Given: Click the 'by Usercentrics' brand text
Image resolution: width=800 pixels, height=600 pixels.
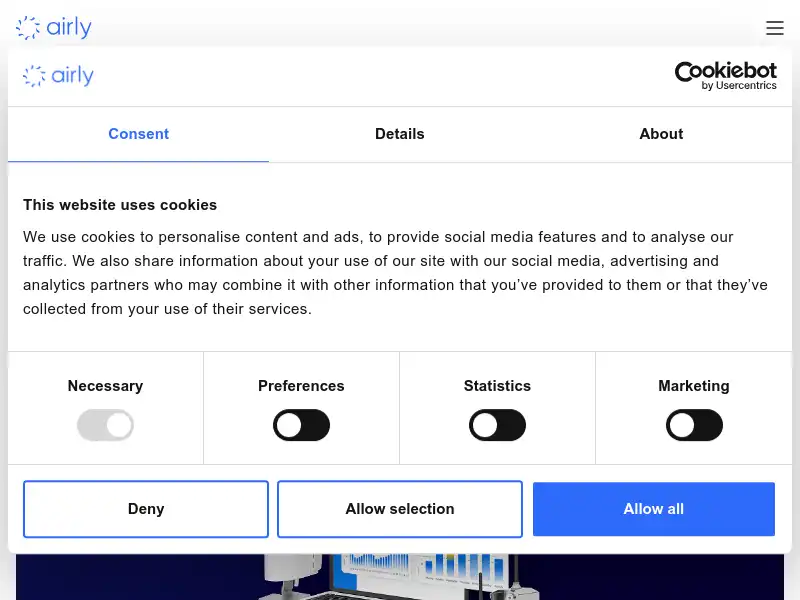Looking at the screenshot, I should point(740,85).
